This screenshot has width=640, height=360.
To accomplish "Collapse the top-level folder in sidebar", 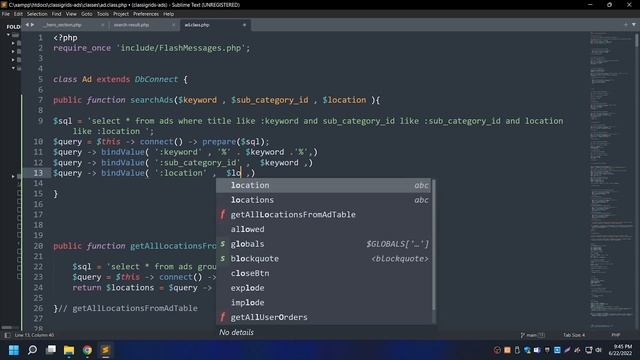I will tap(8, 35).
